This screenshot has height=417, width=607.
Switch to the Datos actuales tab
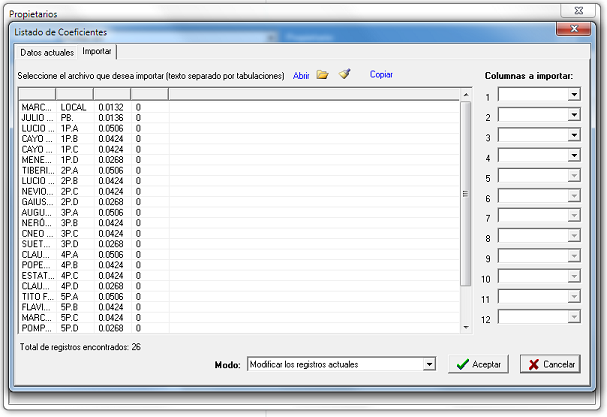pos(47,51)
